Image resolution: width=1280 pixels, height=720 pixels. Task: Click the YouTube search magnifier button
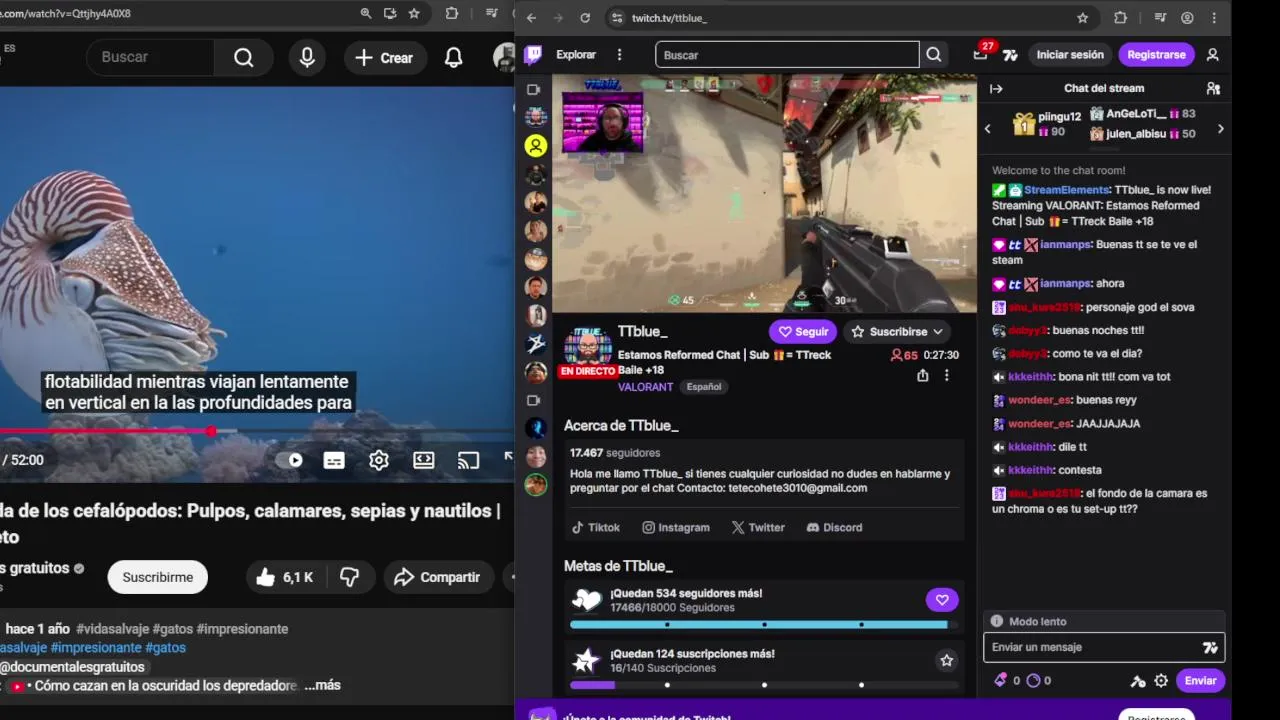(x=243, y=57)
